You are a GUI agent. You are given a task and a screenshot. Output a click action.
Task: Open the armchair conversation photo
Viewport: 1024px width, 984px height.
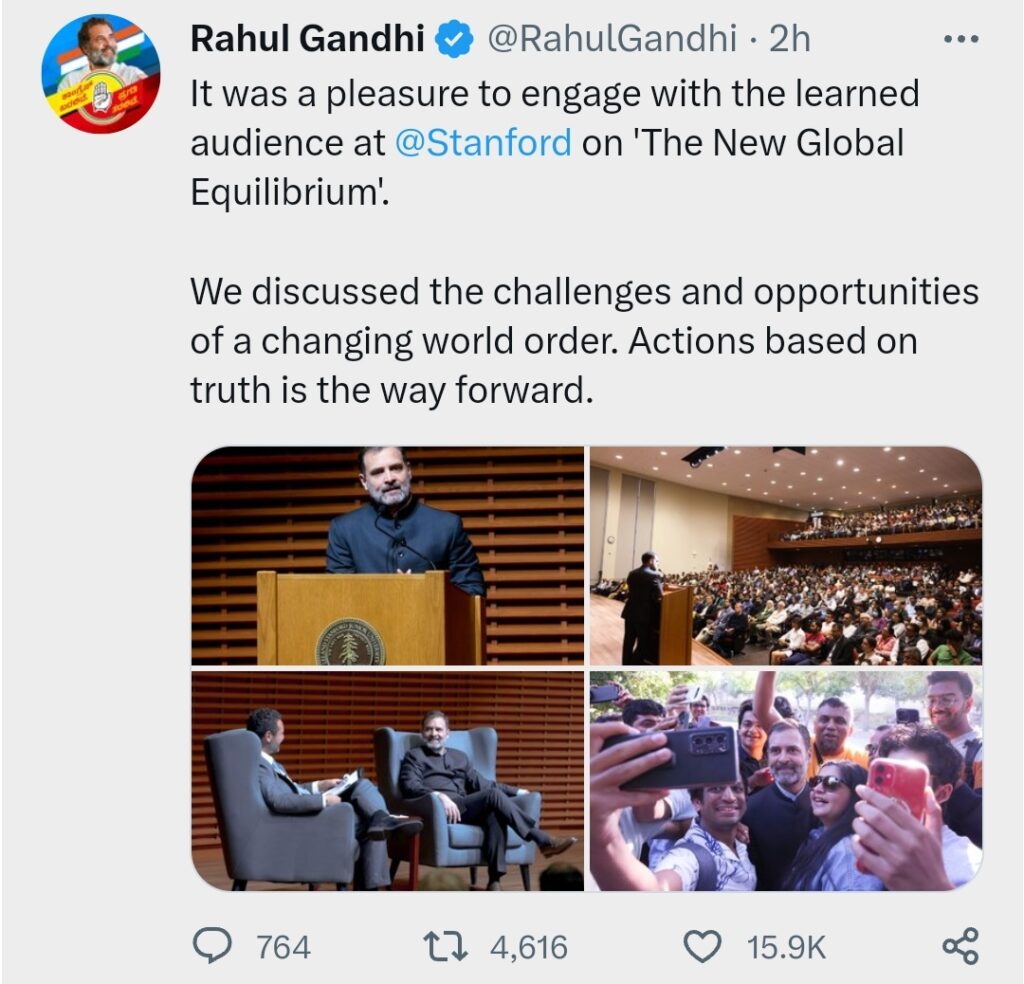click(x=388, y=781)
